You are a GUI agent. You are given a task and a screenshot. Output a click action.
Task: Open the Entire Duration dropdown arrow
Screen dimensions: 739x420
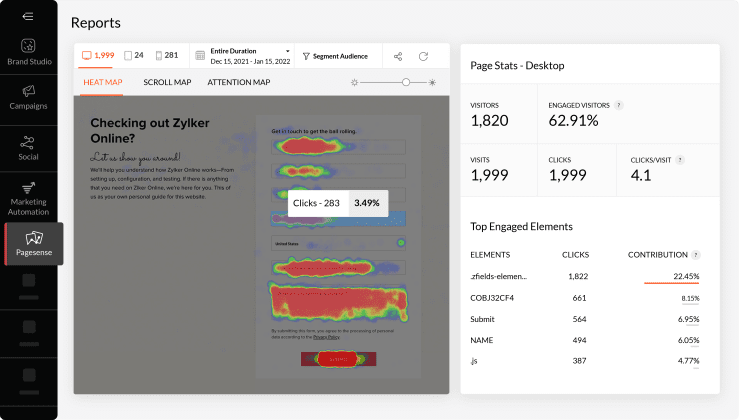pos(287,51)
